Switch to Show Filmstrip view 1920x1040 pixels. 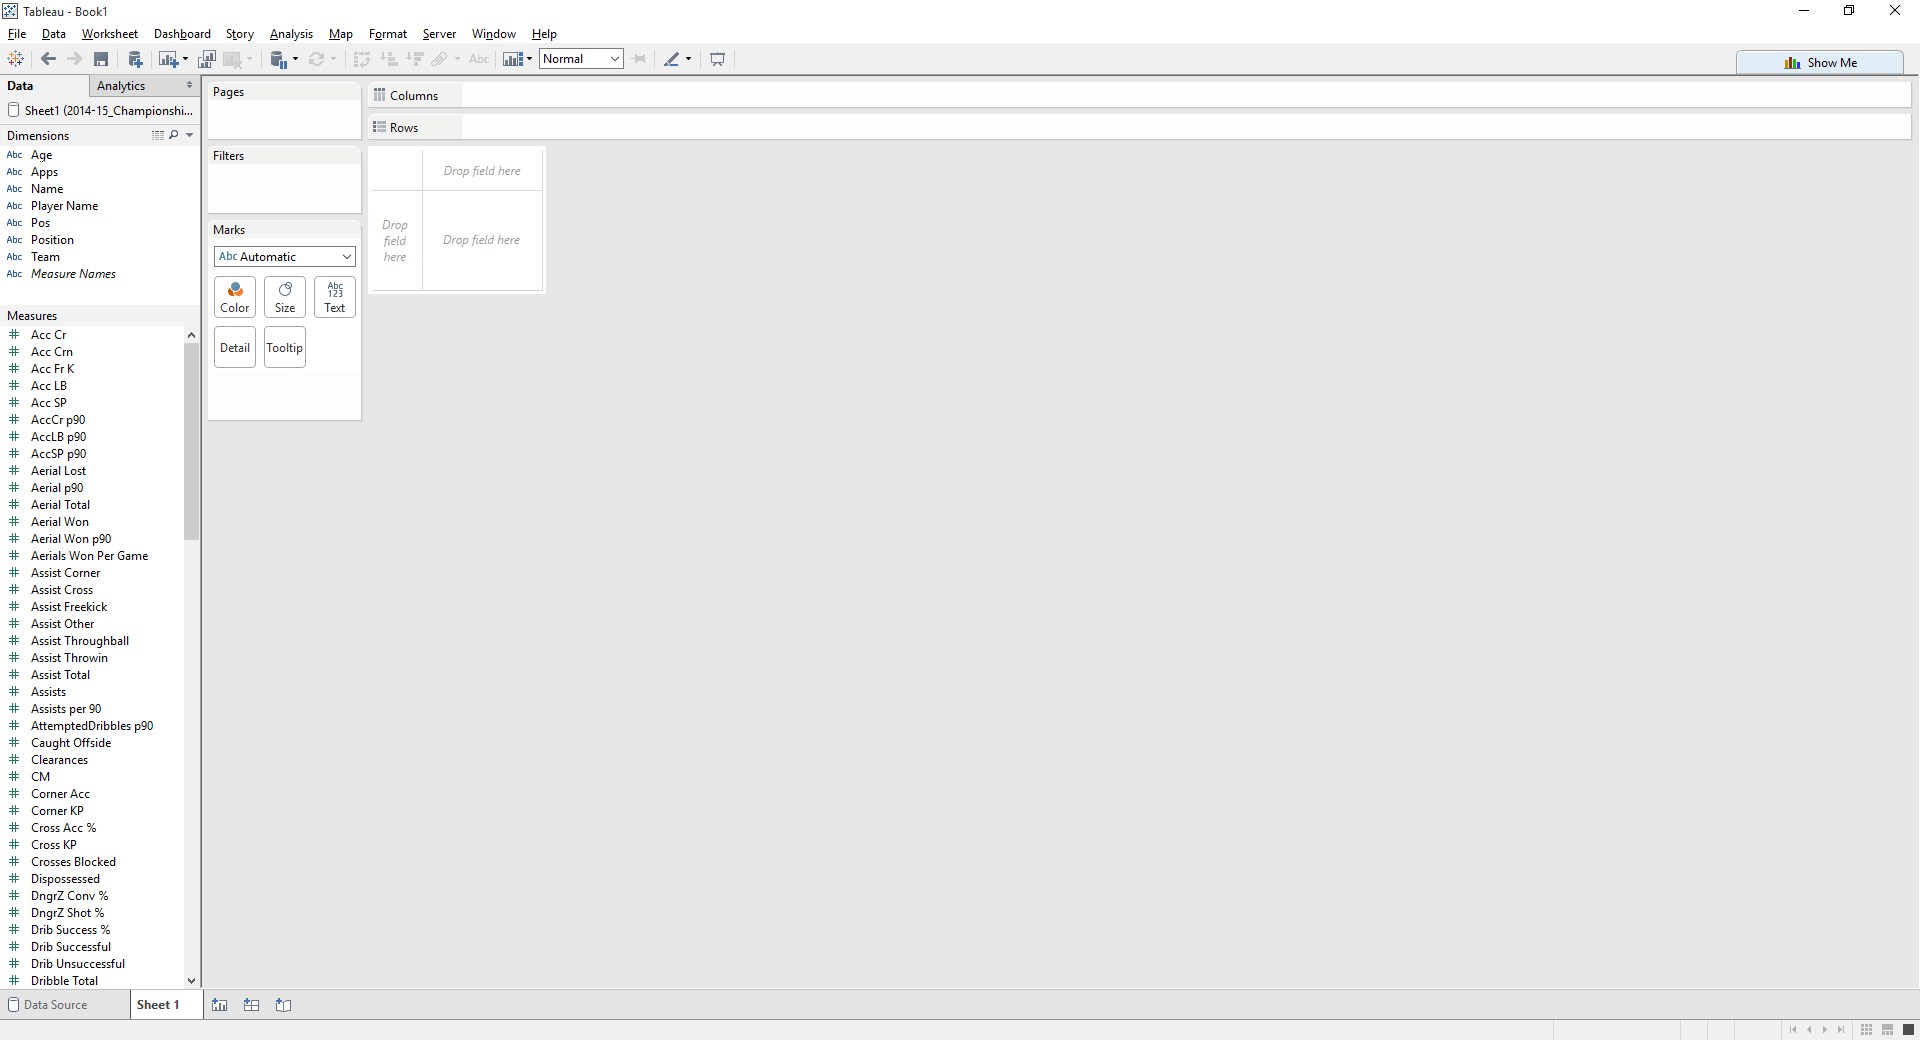(1887, 1030)
